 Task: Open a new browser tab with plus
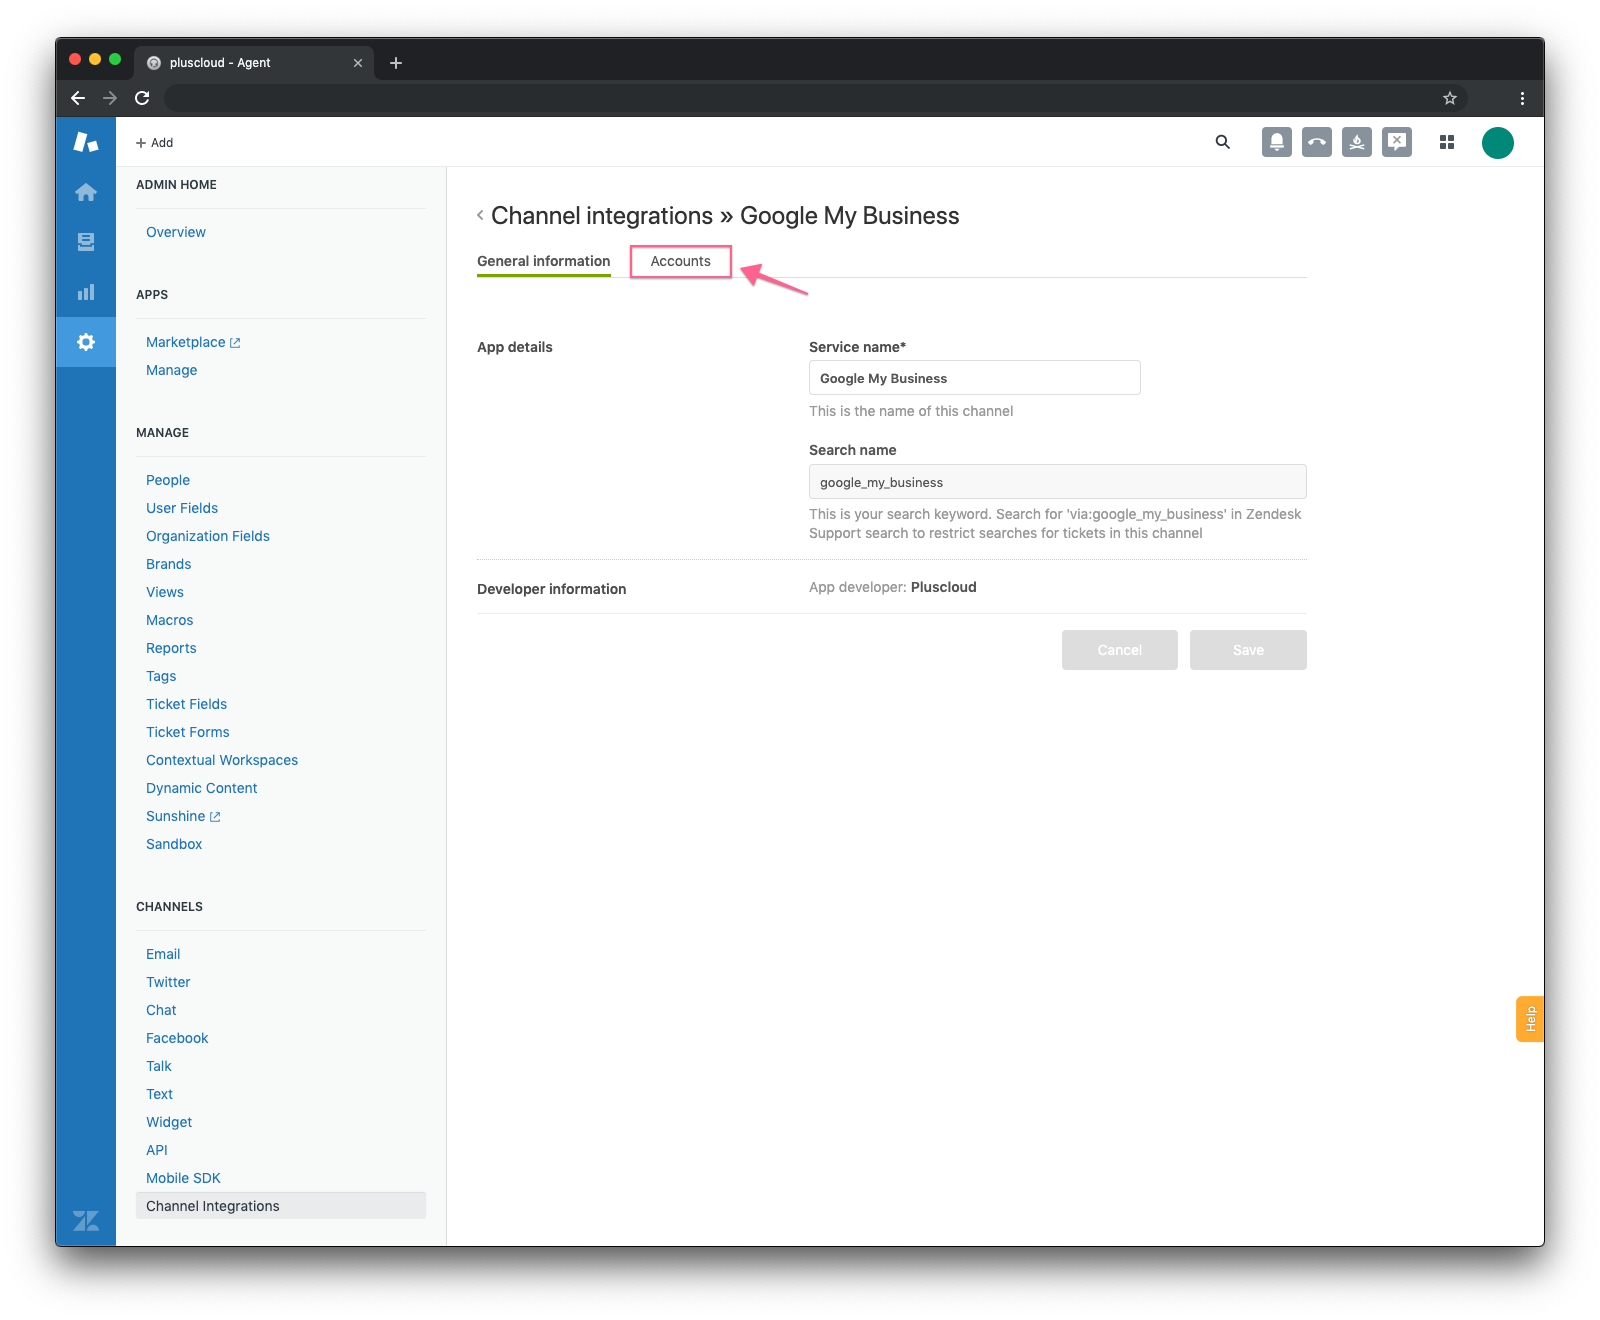396,63
